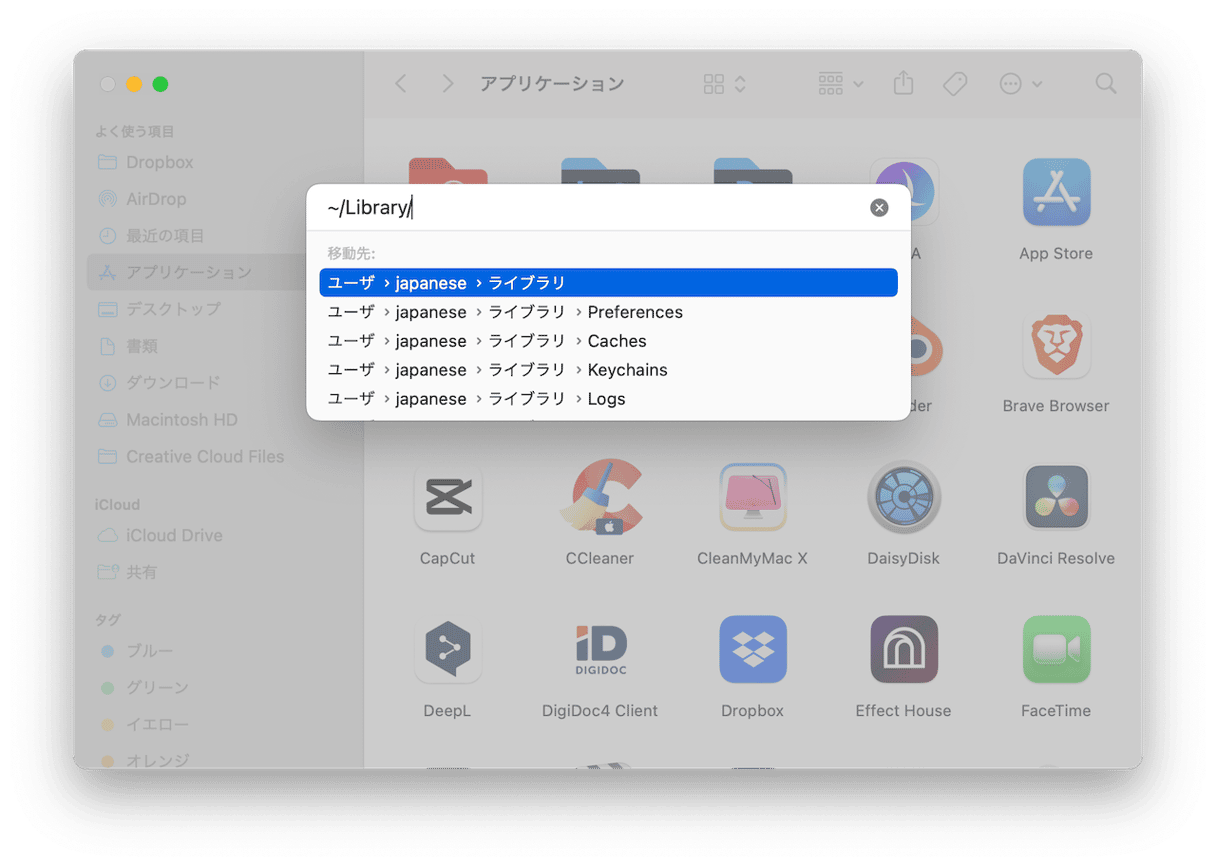Screen dimensions: 1216x866
Task: Choose the ライブラリ › Preferences suggestion
Action: click(x=608, y=312)
